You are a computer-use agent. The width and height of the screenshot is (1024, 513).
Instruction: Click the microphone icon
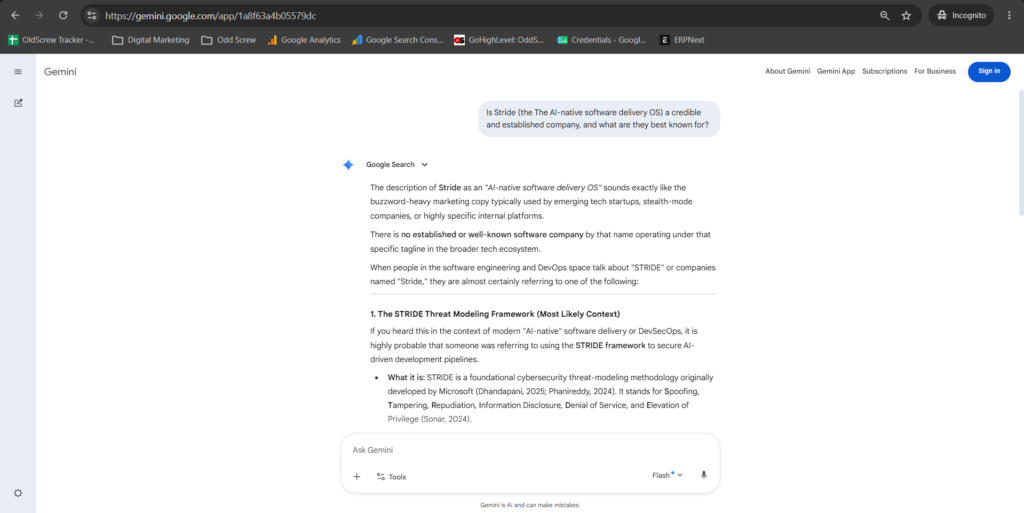(x=703, y=475)
